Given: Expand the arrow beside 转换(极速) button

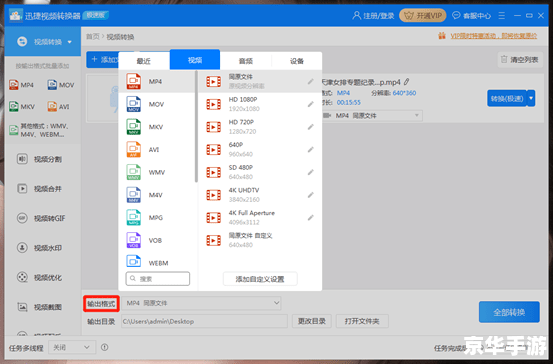Looking at the screenshot, I should click(x=531, y=98).
